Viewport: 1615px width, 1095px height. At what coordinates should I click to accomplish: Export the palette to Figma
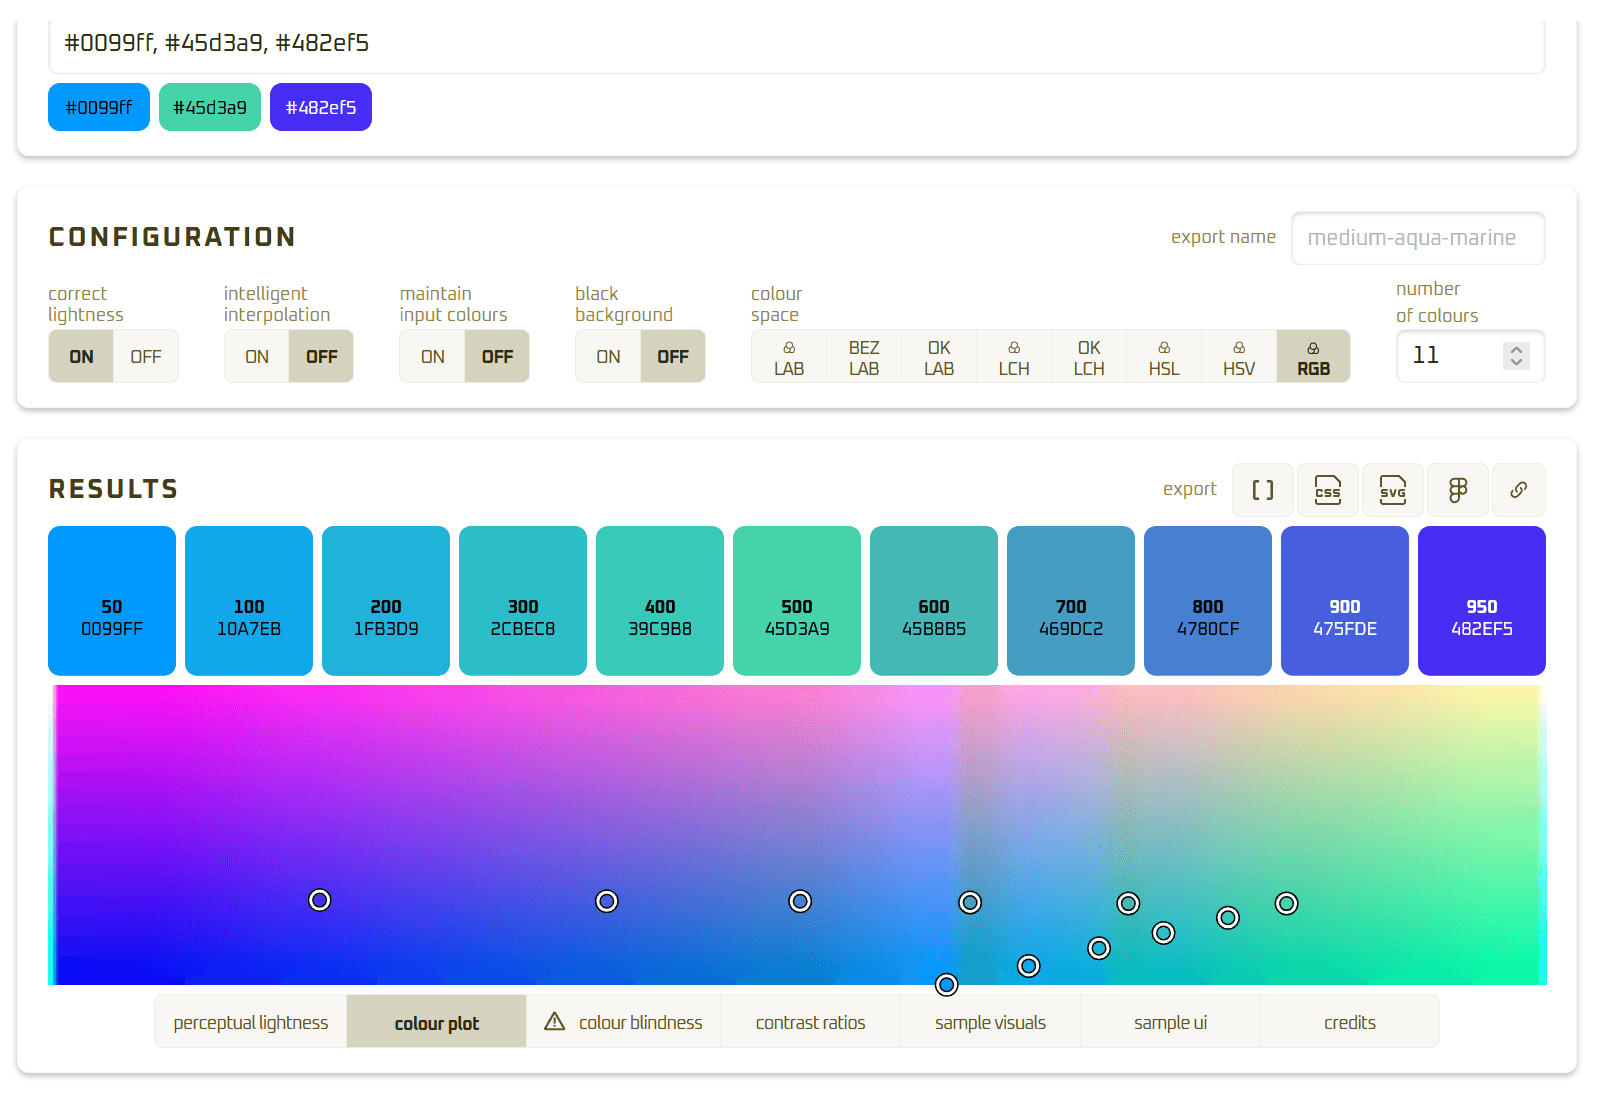click(1457, 490)
